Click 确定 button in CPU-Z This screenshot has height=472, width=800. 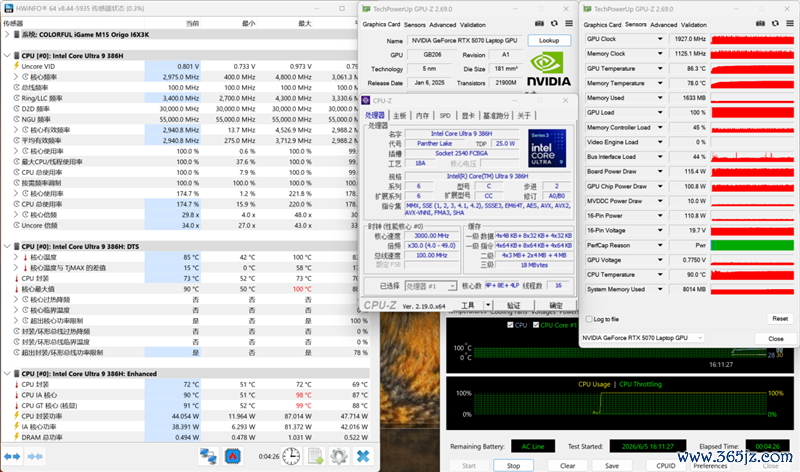click(556, 305)
